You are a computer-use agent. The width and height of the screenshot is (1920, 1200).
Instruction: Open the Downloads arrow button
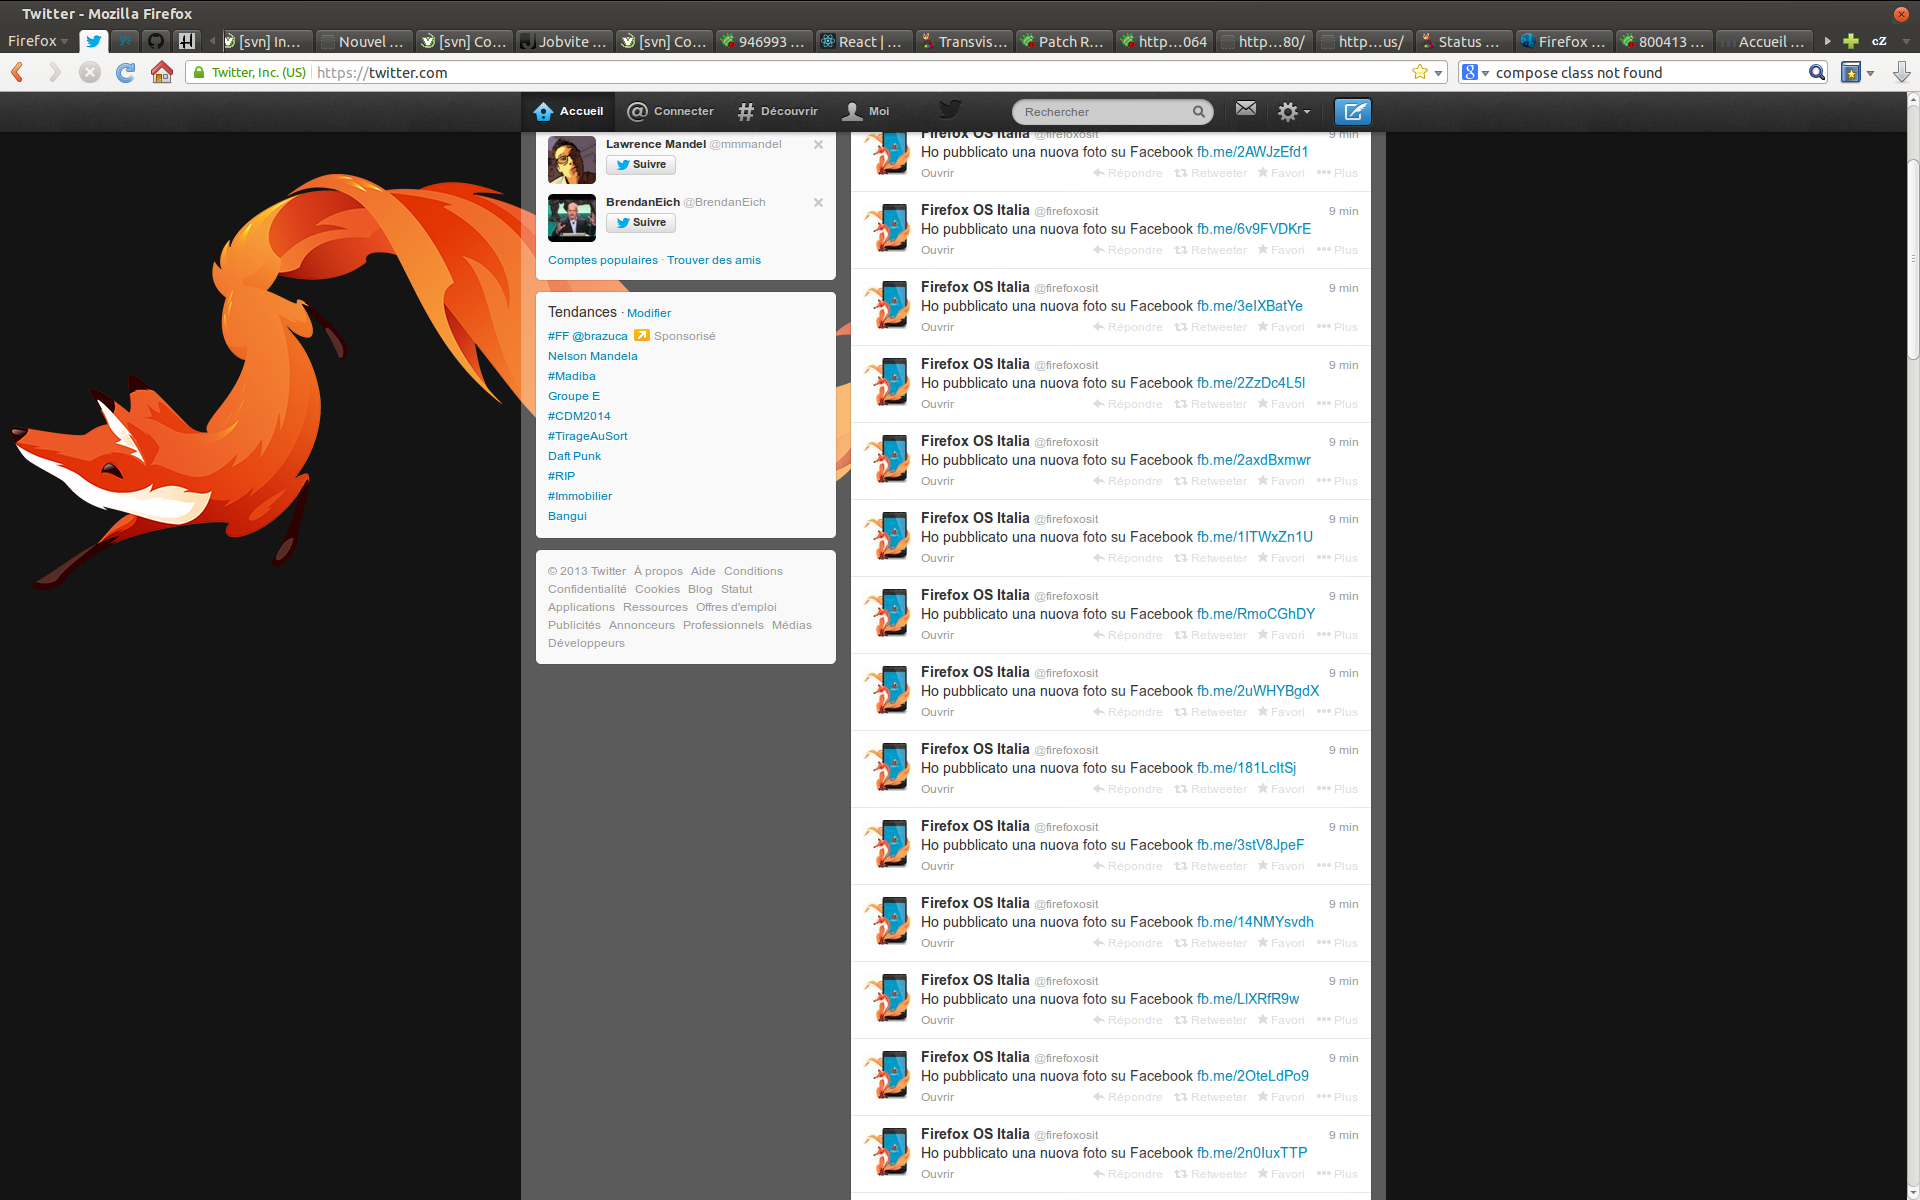point(1901,72)
